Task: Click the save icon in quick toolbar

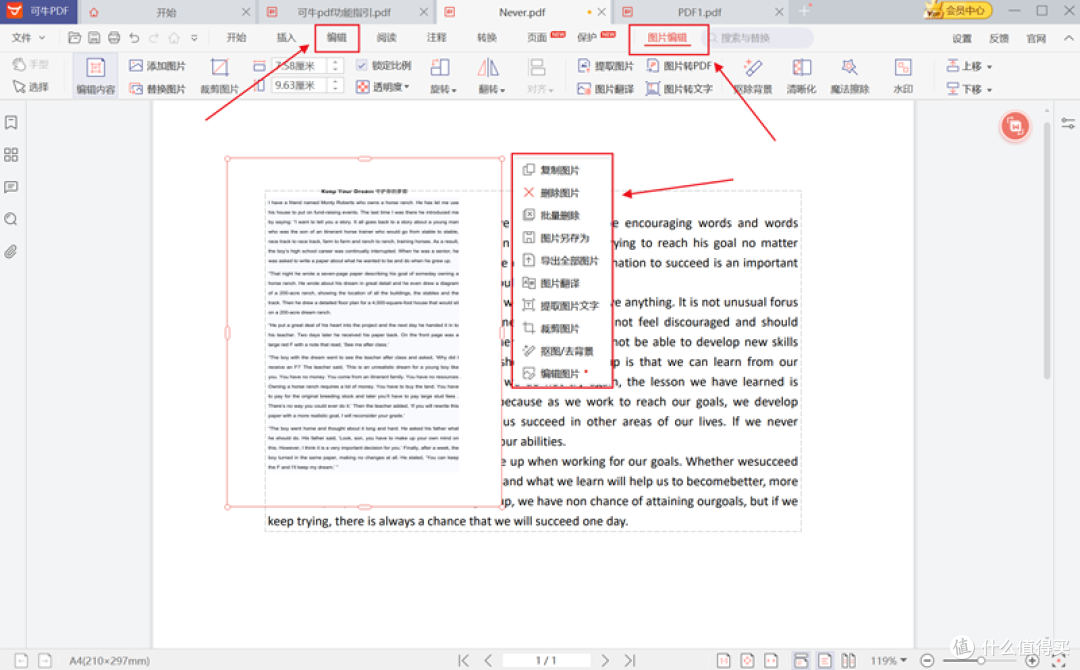Action: click(x=94, y=38)
